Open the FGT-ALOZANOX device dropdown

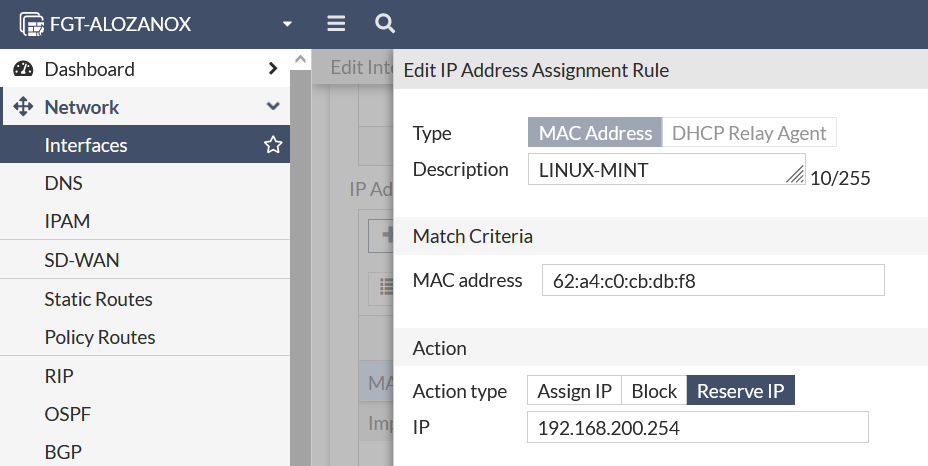[287, 24]
